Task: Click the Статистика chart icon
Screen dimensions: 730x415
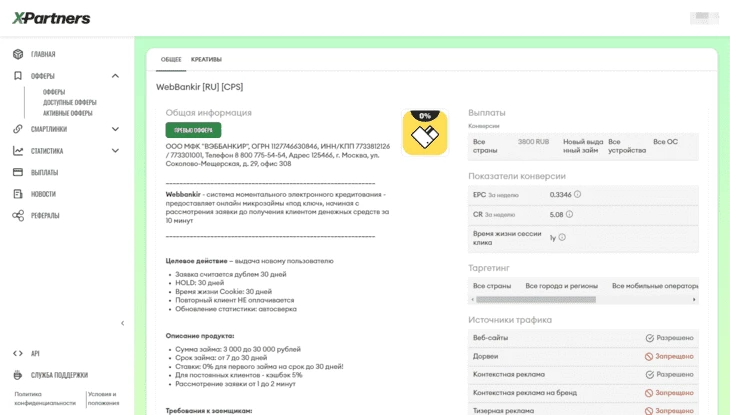Action: pyautogui.click(x=18, y=151)
